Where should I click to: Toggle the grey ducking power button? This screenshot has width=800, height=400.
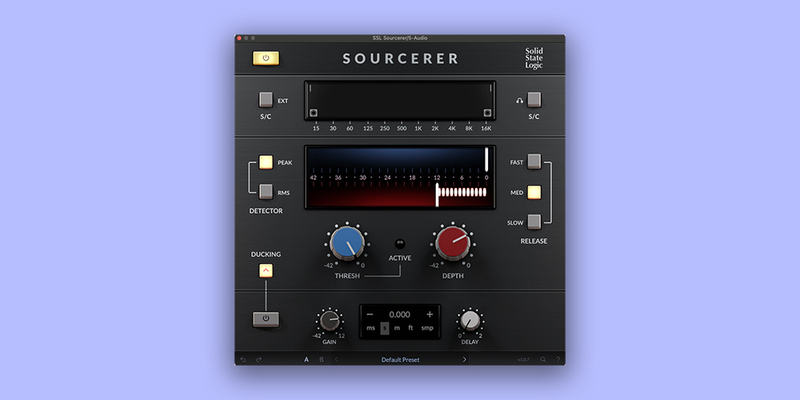click(266, 319)
